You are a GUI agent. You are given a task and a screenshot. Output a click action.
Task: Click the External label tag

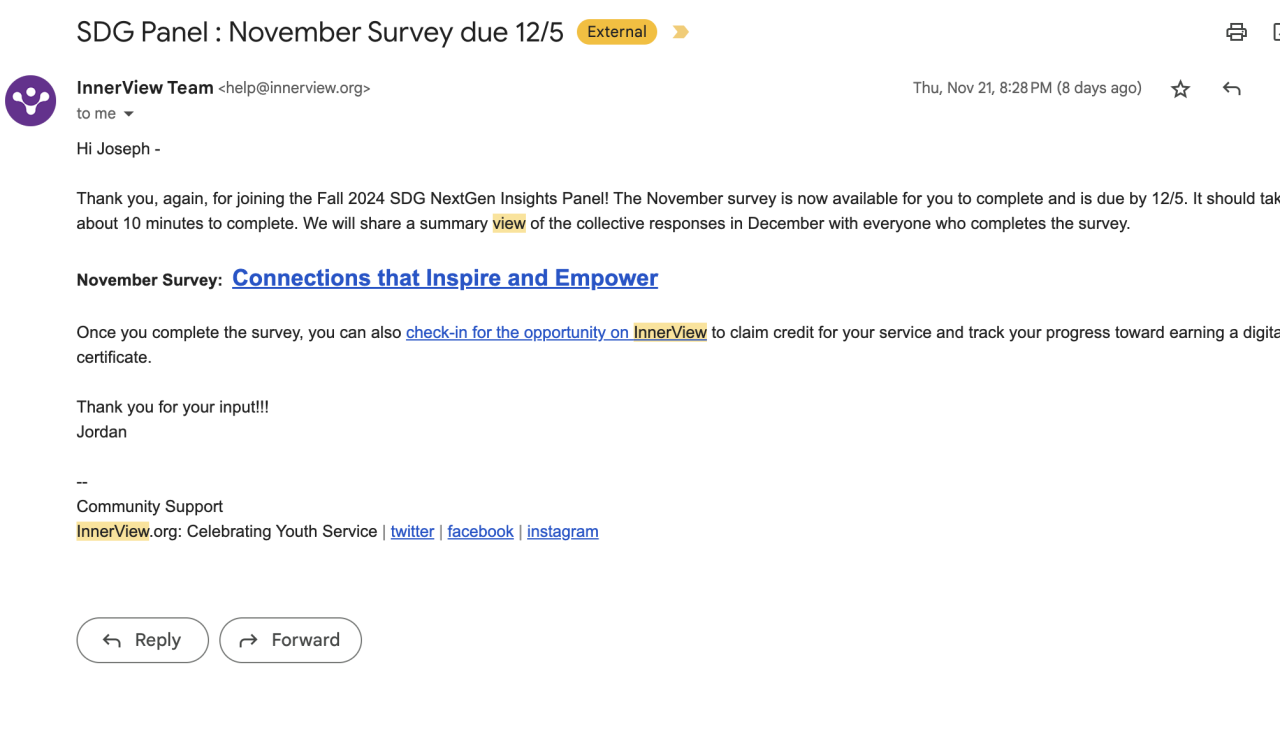click(x=616, y=32)
